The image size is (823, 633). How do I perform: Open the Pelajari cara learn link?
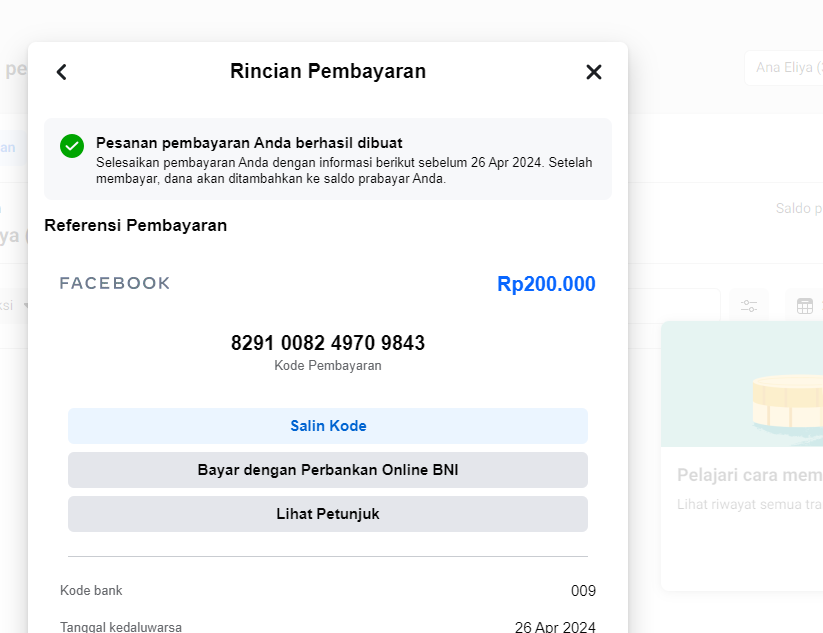click(x=749, y=475)
